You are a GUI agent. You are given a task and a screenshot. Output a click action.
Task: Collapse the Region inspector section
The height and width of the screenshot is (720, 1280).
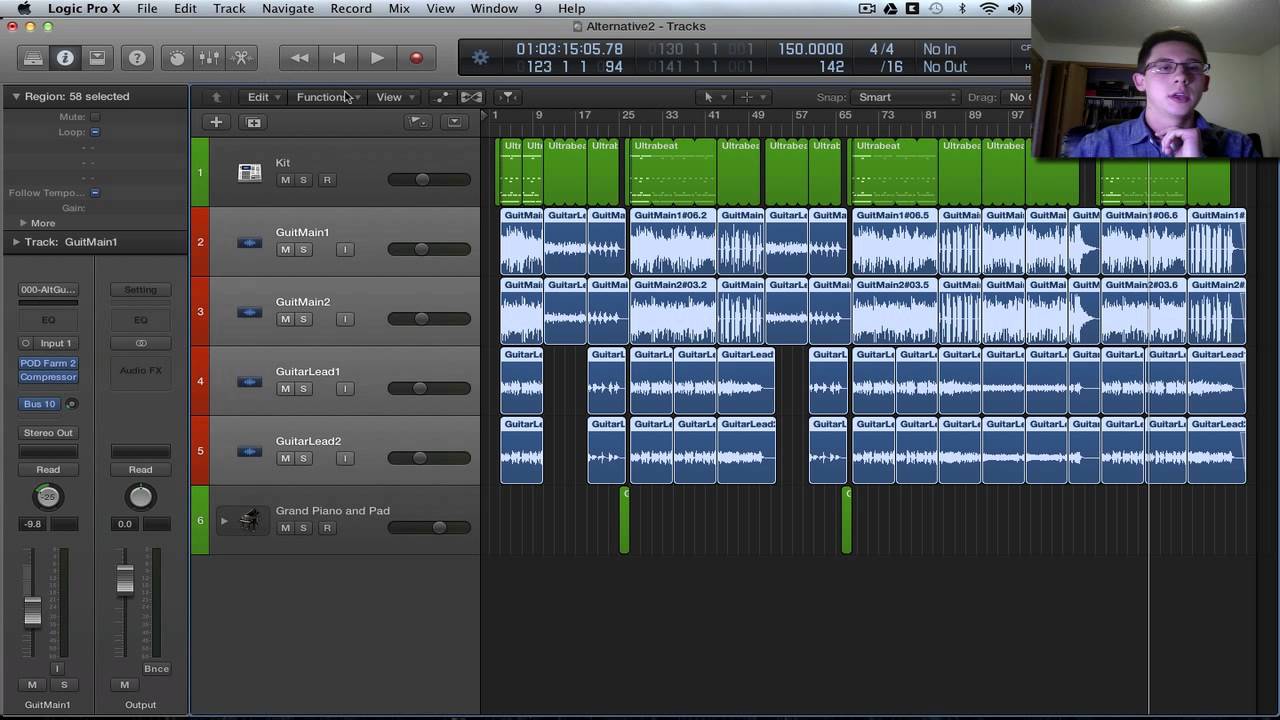[16, 96]
